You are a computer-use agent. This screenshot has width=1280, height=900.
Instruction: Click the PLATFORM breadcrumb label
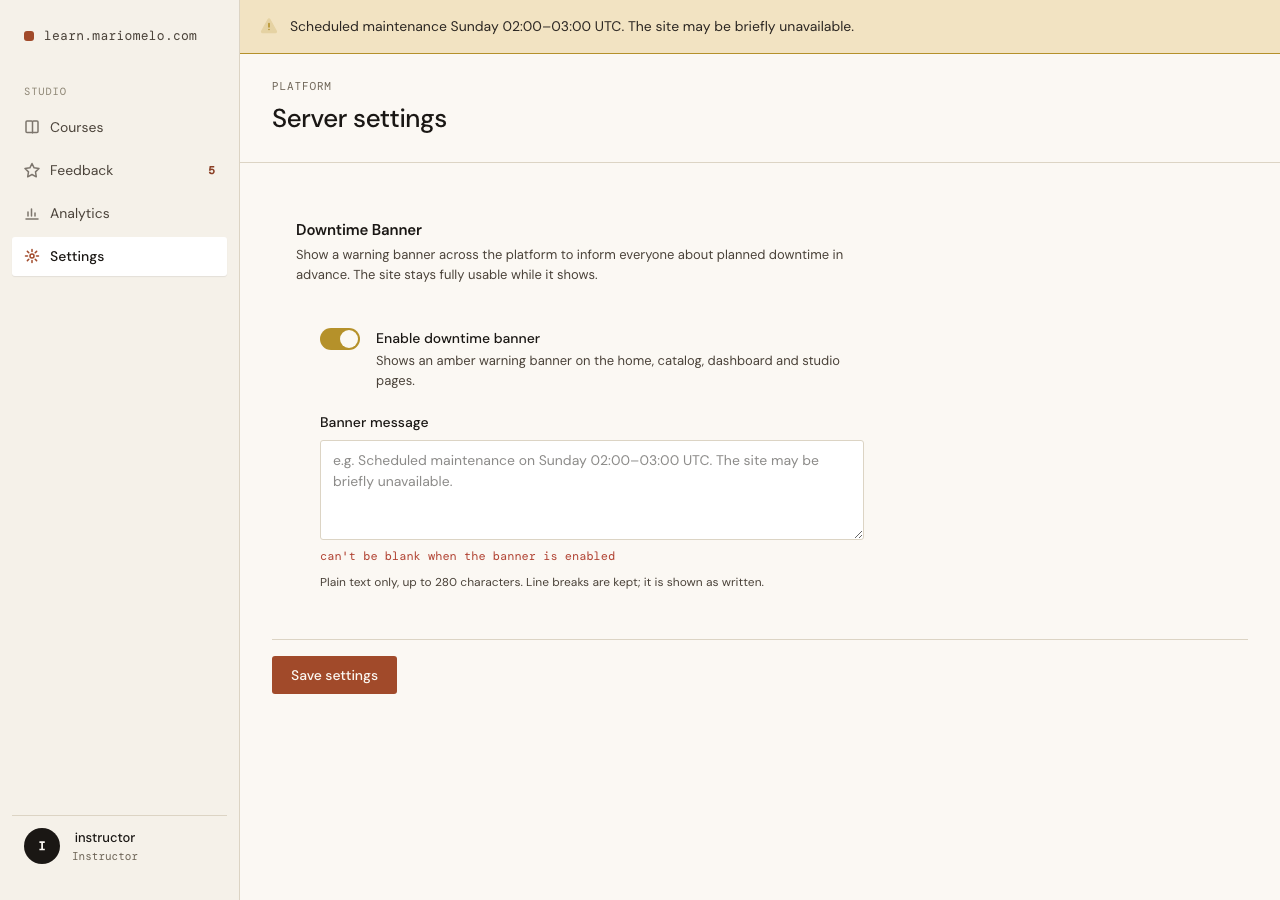[x=302, y=87]
